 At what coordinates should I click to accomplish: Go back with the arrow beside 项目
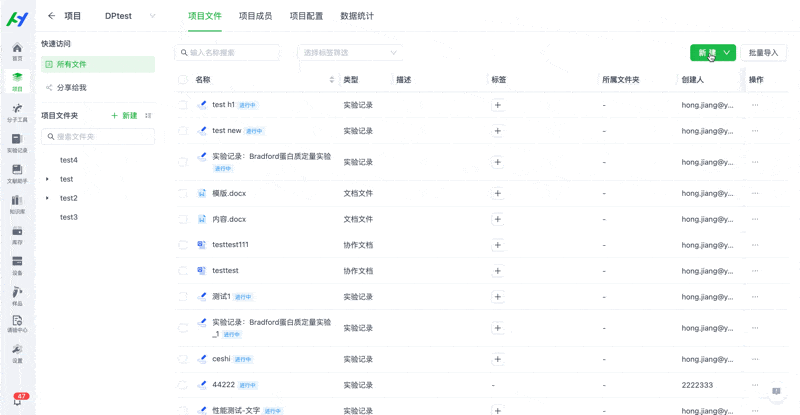52,16
